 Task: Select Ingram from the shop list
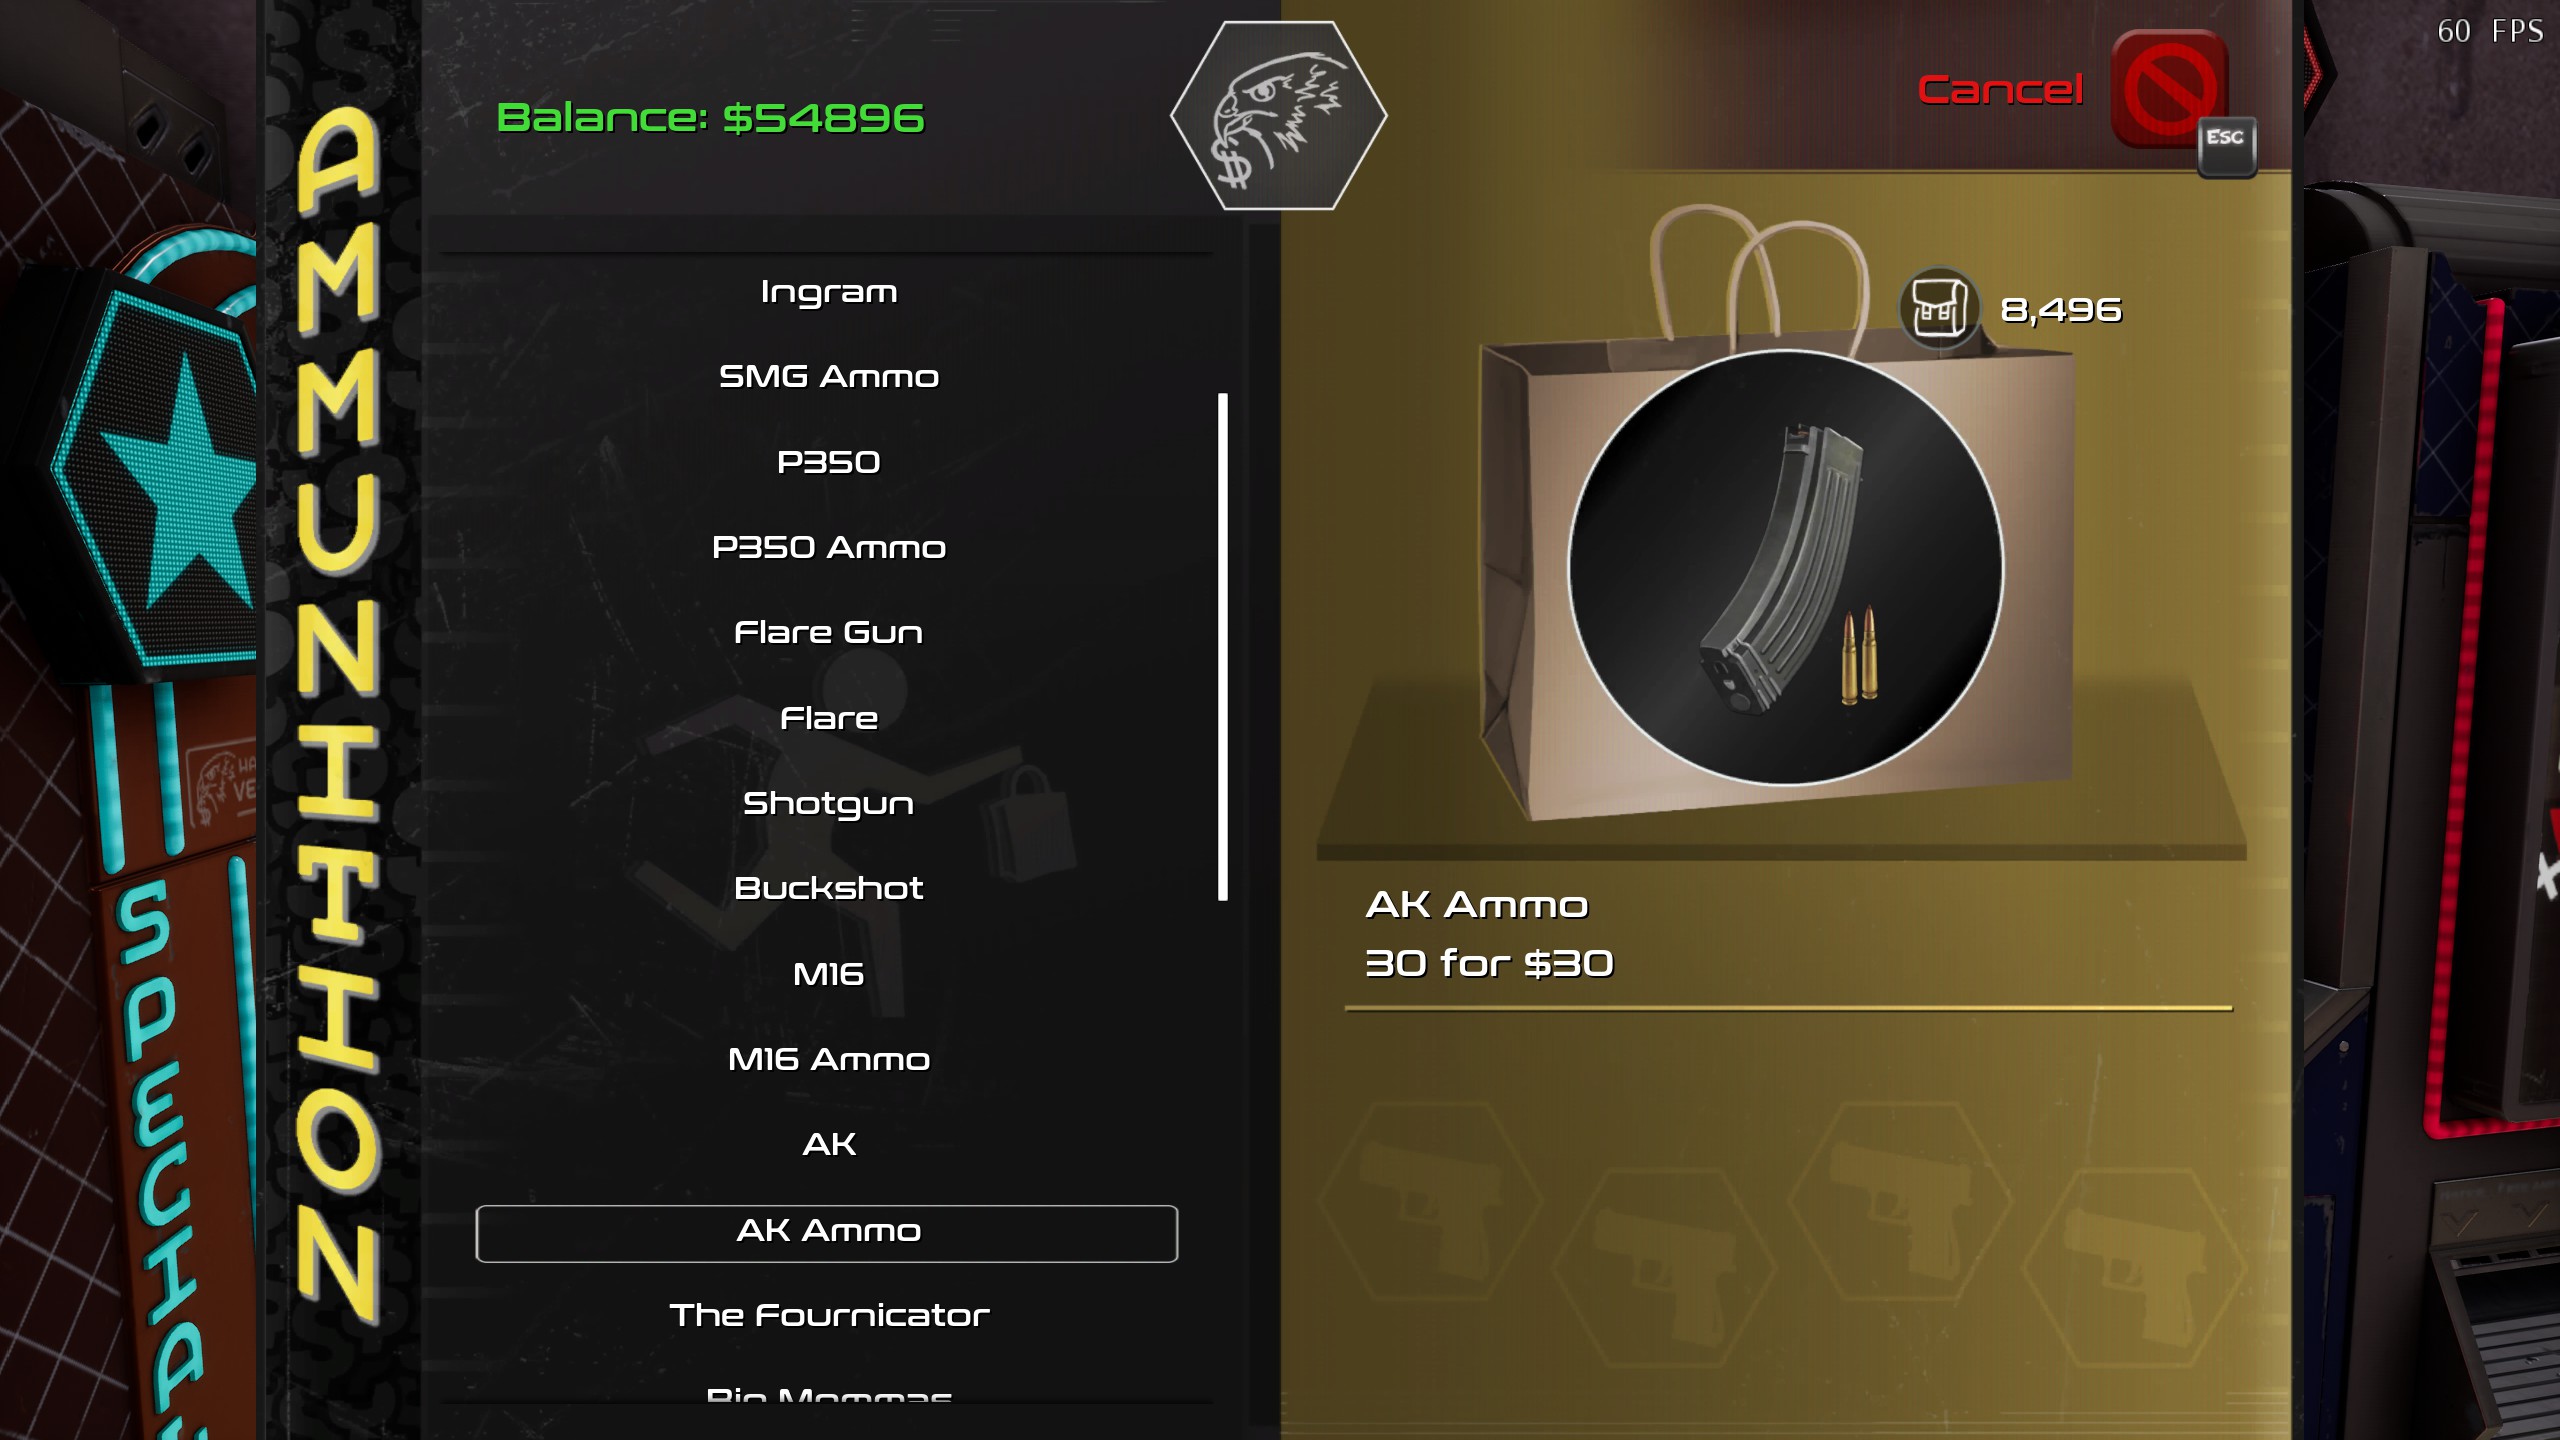[828, 292]
